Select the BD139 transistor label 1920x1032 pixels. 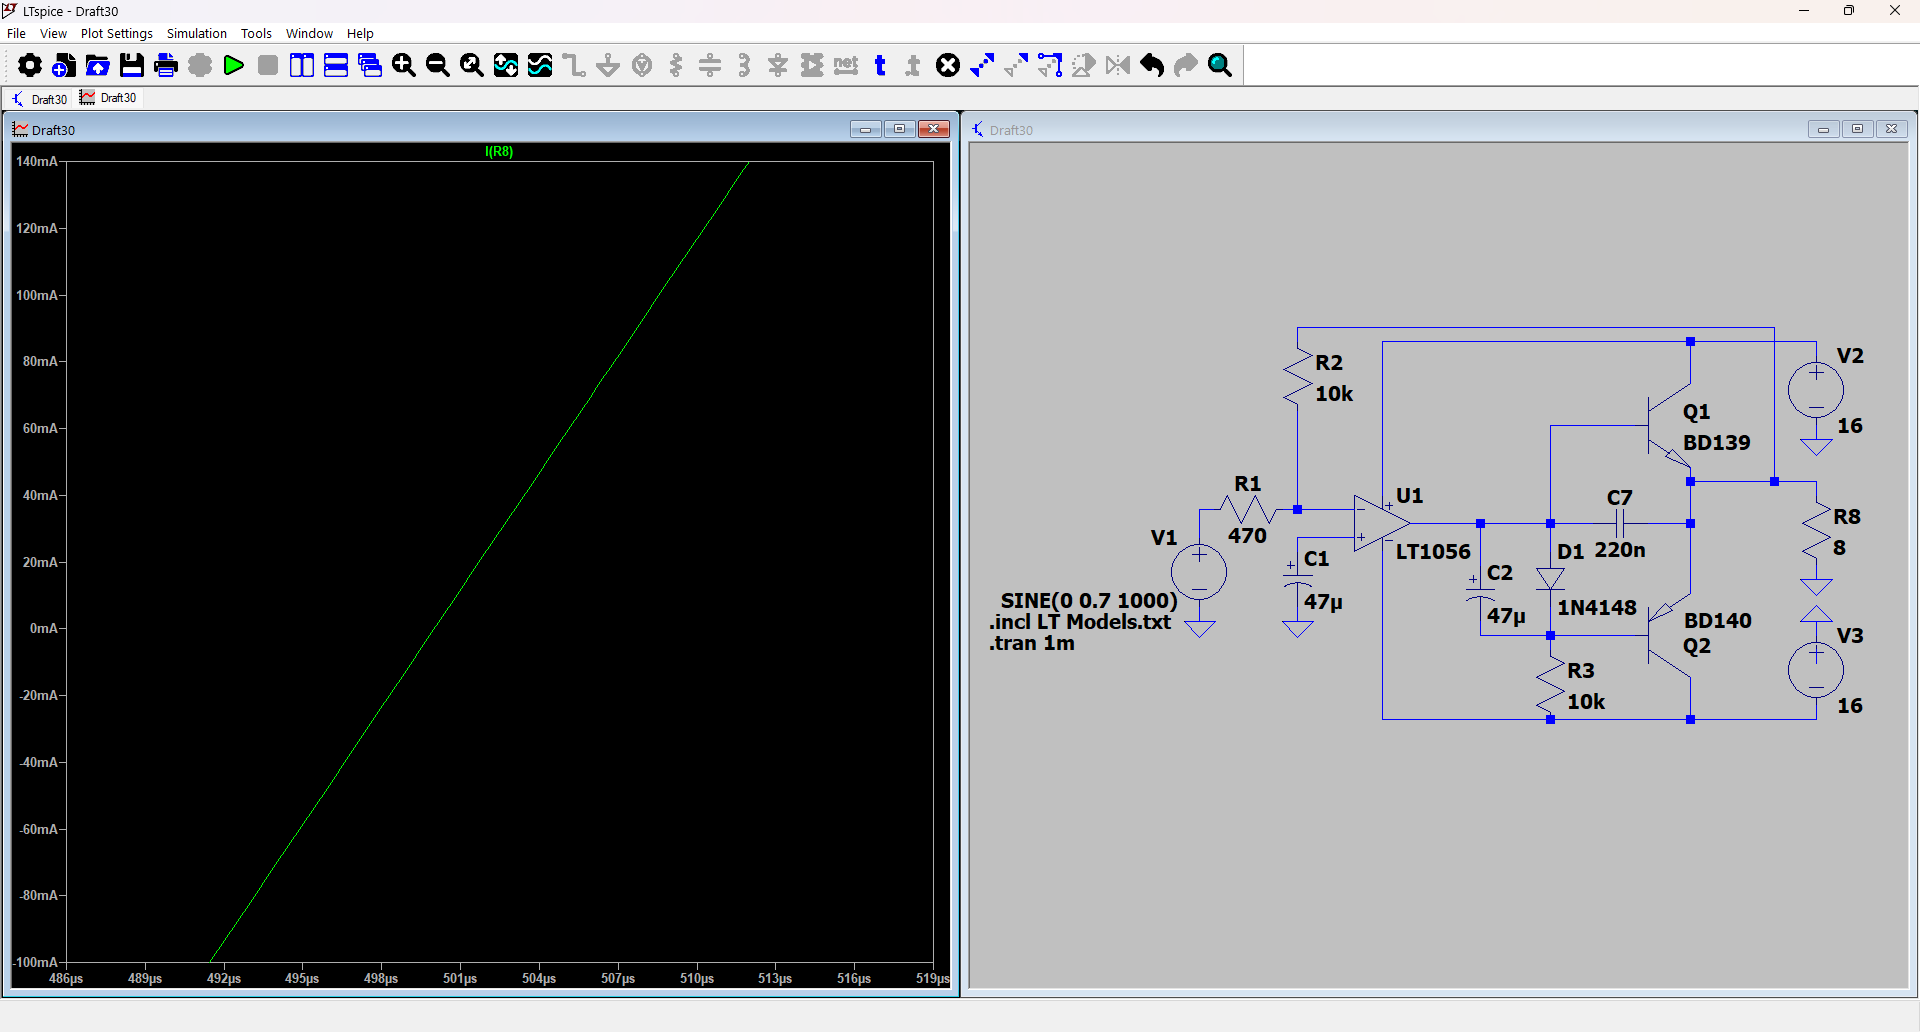pos(1716,443)
